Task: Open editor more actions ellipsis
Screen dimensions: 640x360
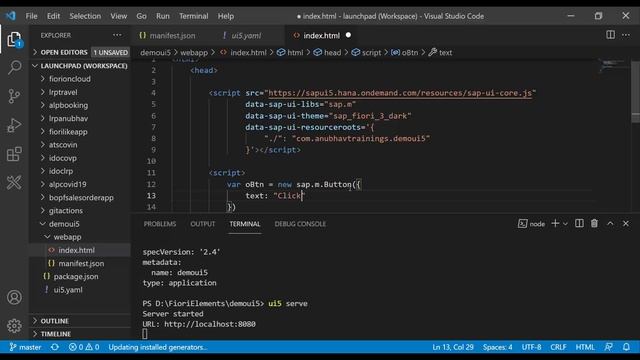Action: pos(626,35)
